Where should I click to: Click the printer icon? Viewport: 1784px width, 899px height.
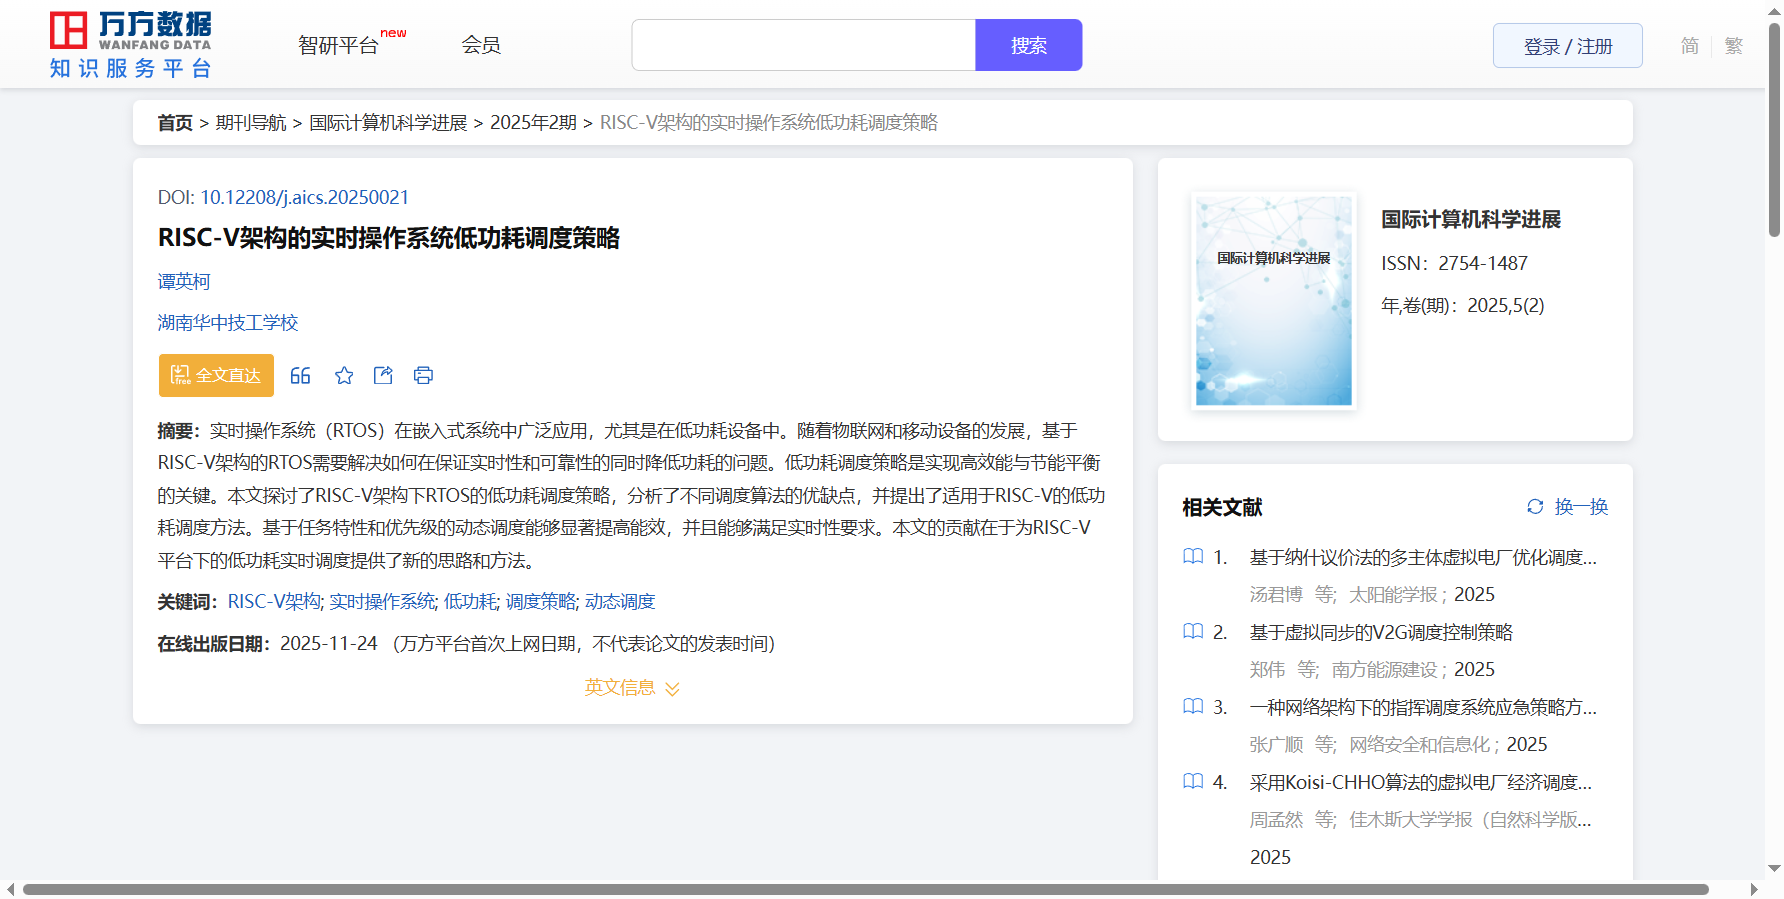coord(423,376)
